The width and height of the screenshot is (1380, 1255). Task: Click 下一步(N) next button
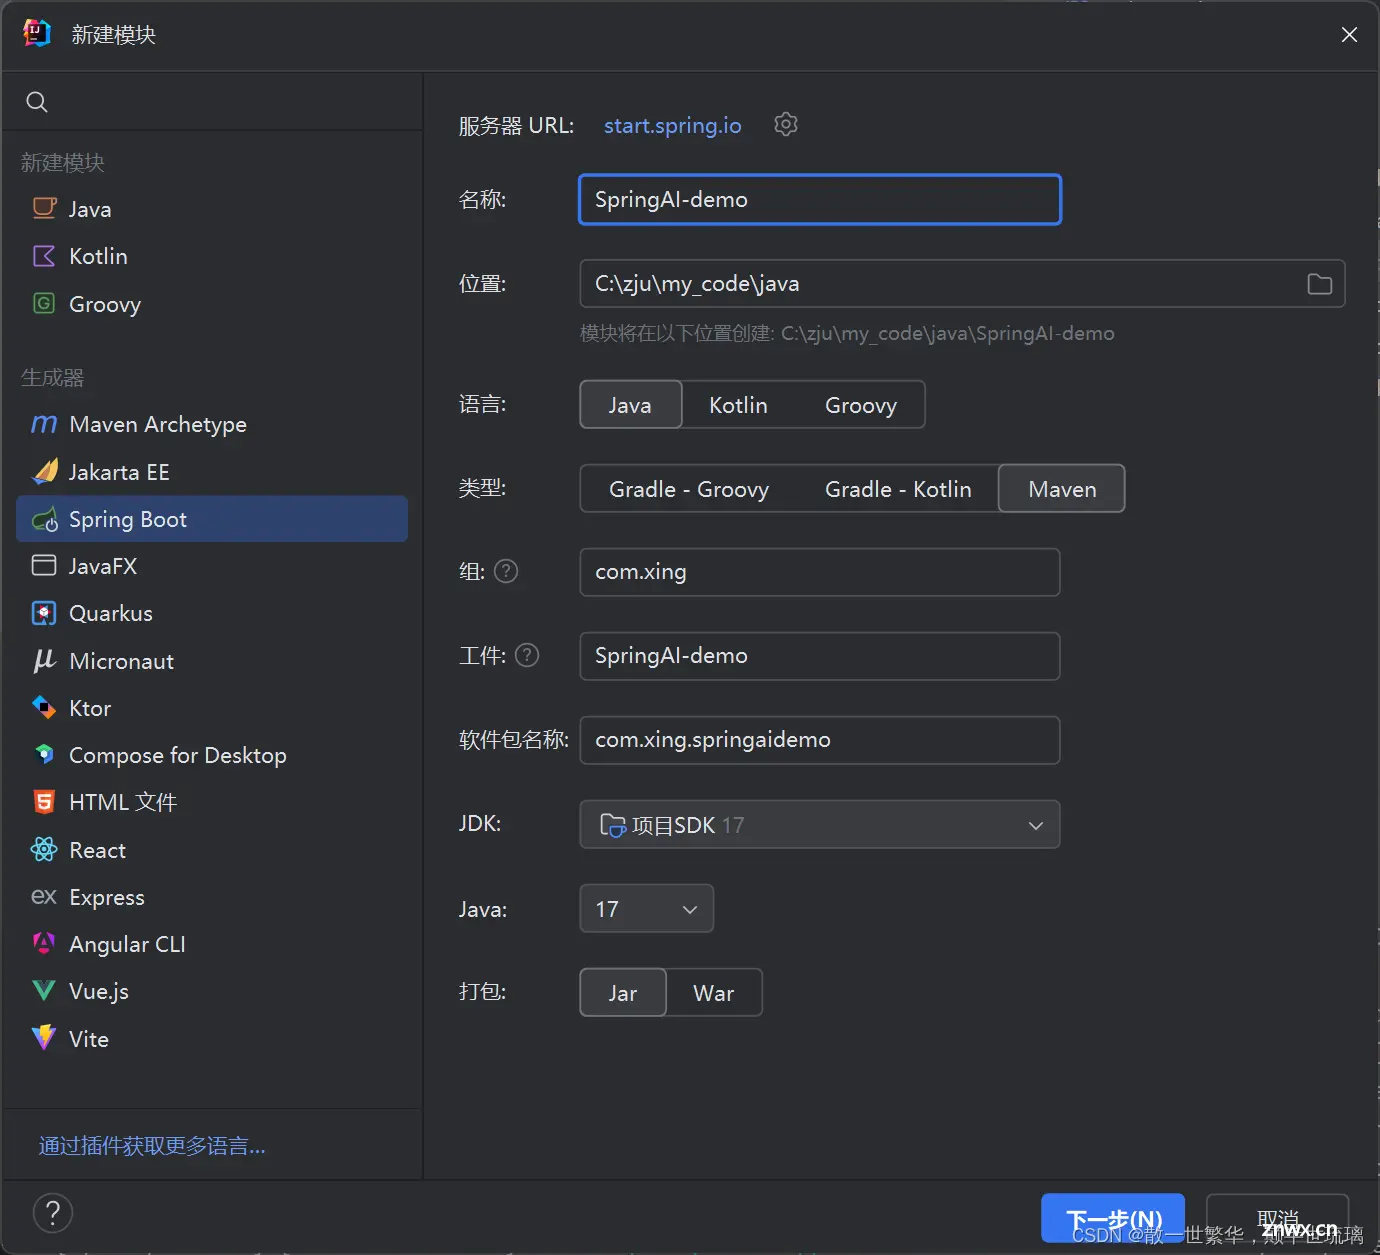point(1113,1218)
